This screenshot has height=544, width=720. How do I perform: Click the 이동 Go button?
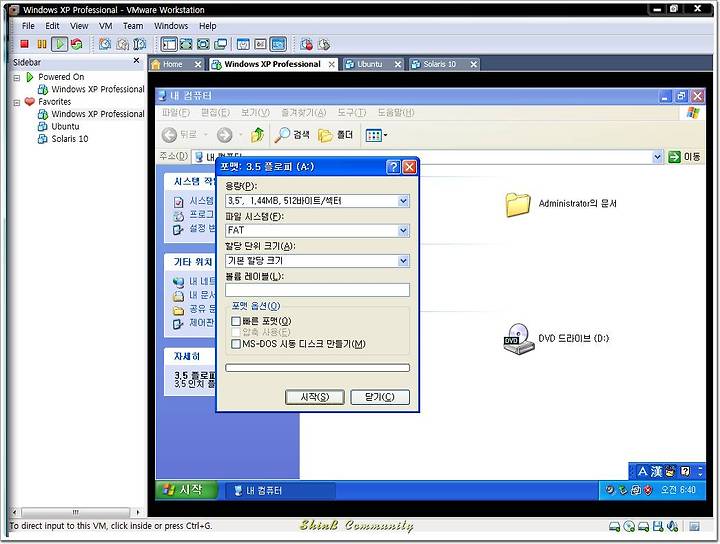pyautogui.click(x=685, y=157)
